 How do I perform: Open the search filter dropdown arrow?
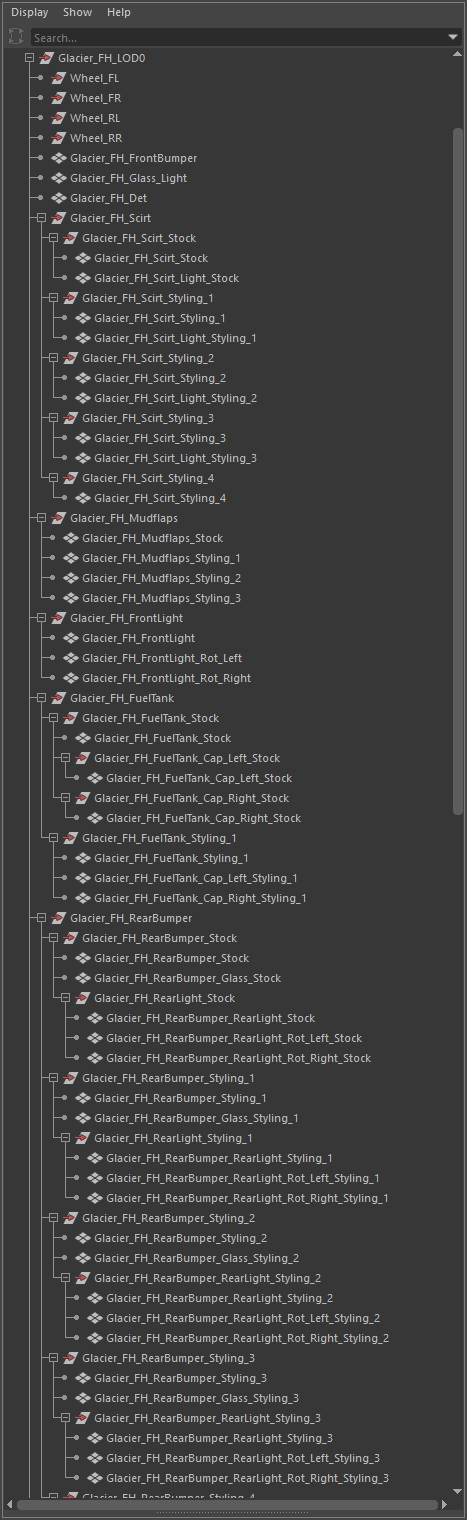point(453,38)
